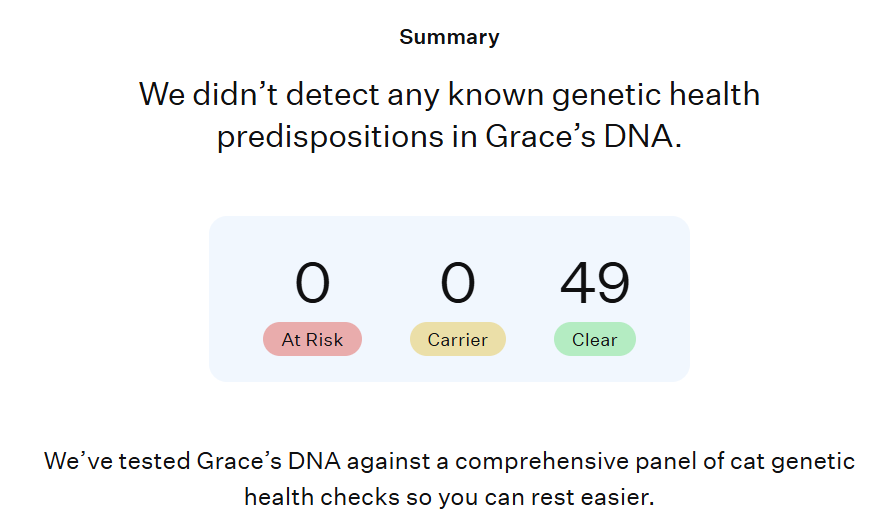Click the "We've tested" paragraph opening

[x=104, y=462]
